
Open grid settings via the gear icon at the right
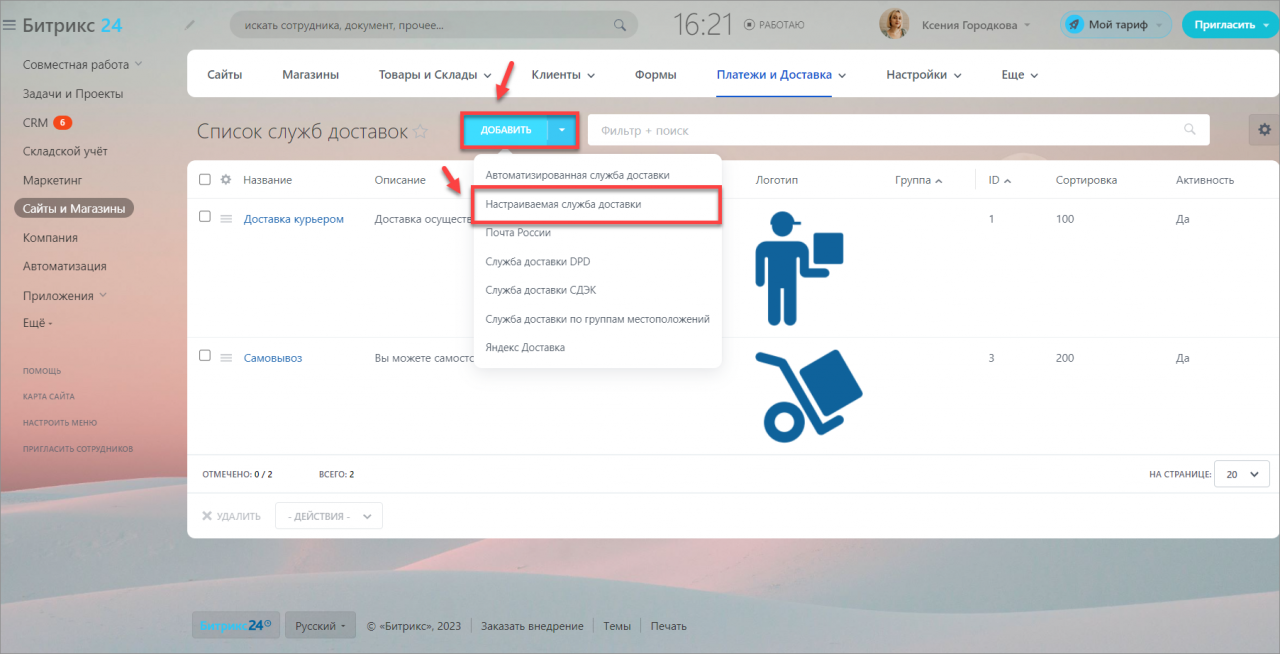[1264, 130]
